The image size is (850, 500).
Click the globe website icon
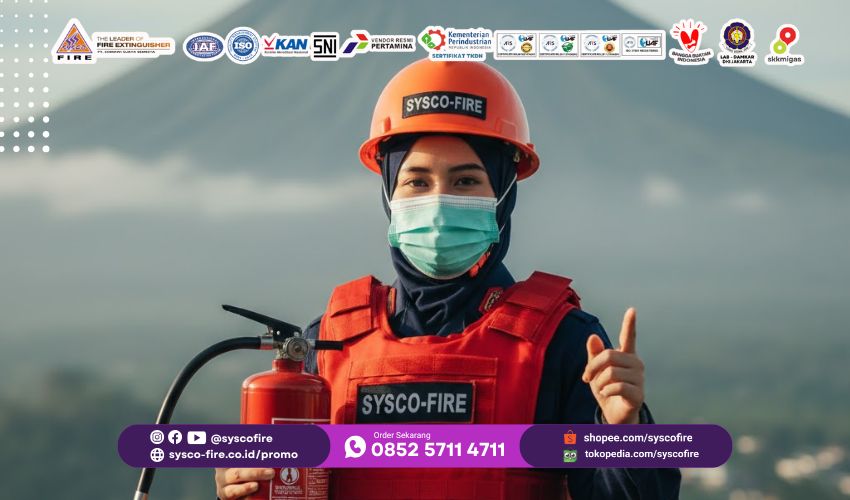[x=157, y=454]
